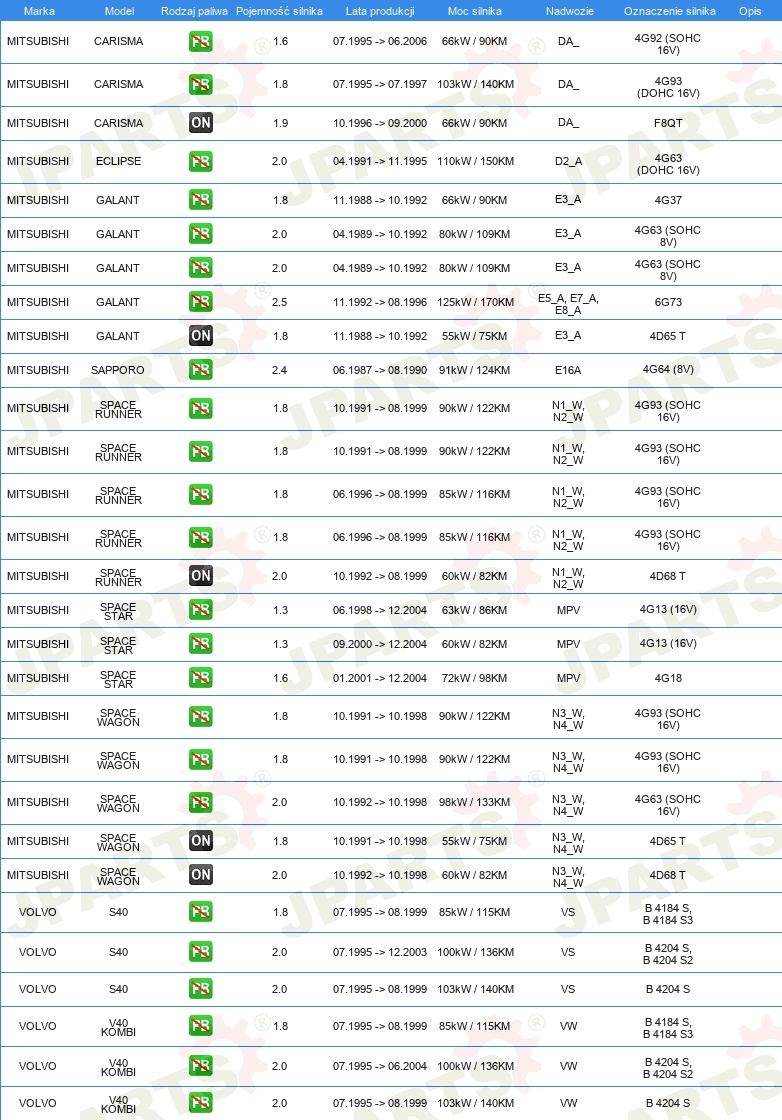Click the Moc silnika column header

click(x=474, y=11)
